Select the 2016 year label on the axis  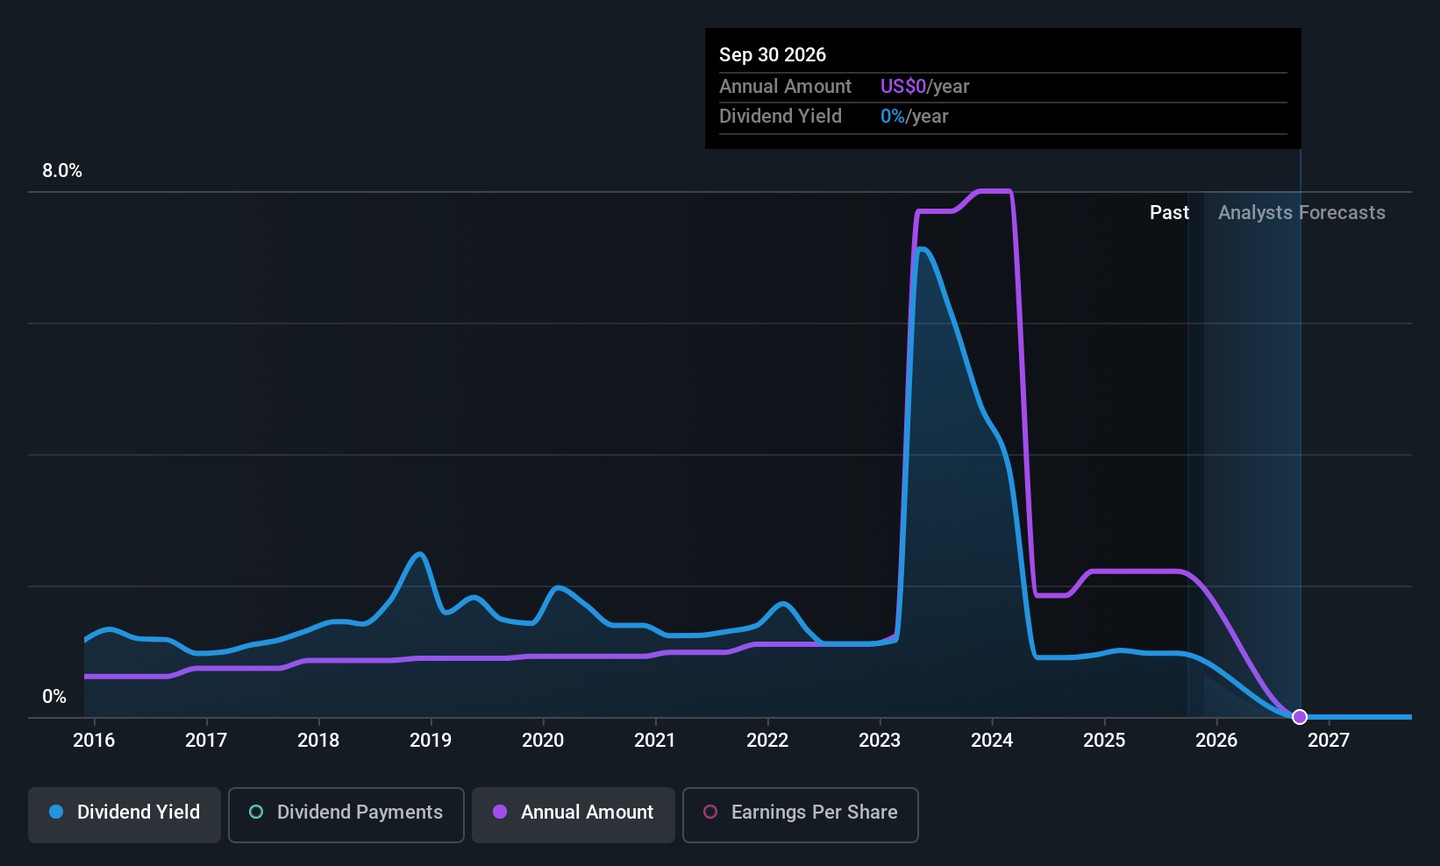[94, 740]
